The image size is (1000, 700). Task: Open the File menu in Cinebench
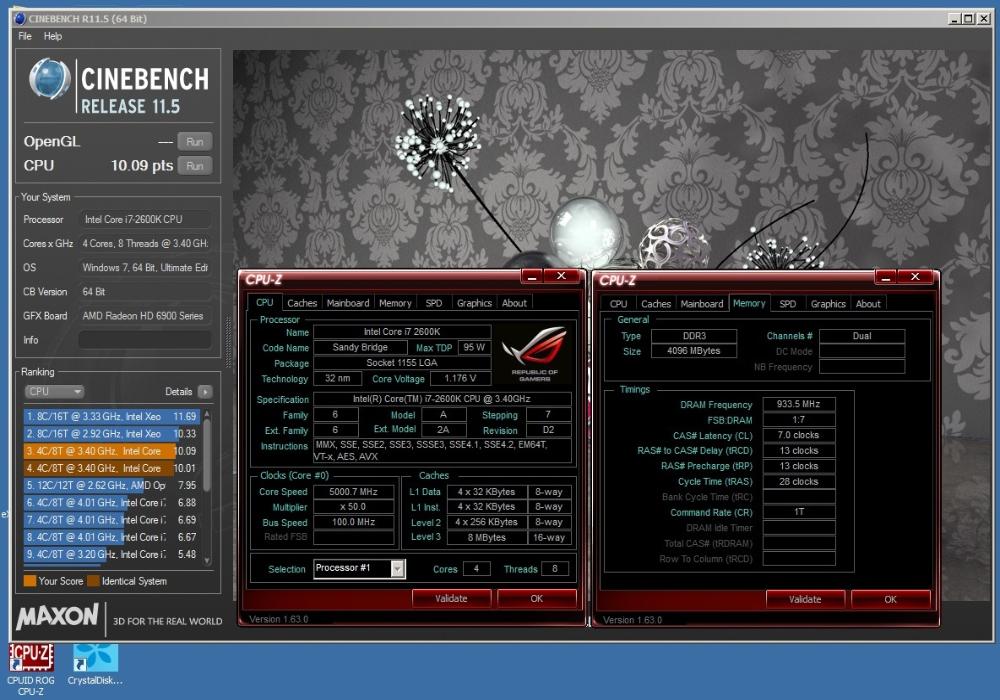25,36
